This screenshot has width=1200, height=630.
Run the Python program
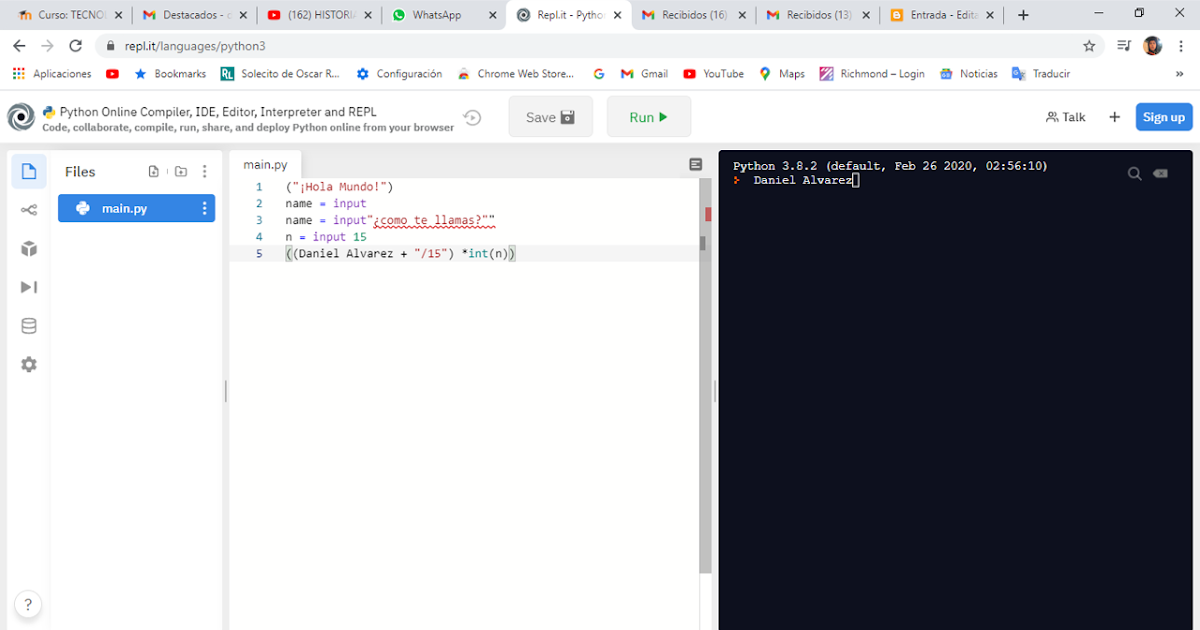coord(648,116)
